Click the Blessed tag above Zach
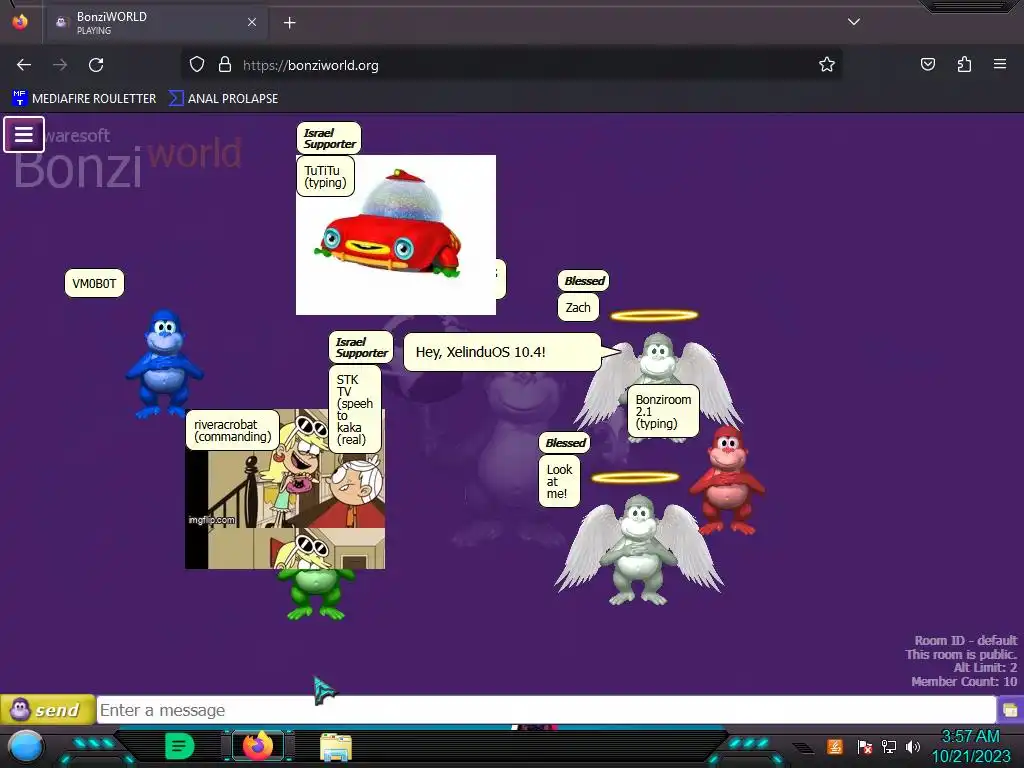The width and height of the screenshot is (1024, 768). pos(583,281)
